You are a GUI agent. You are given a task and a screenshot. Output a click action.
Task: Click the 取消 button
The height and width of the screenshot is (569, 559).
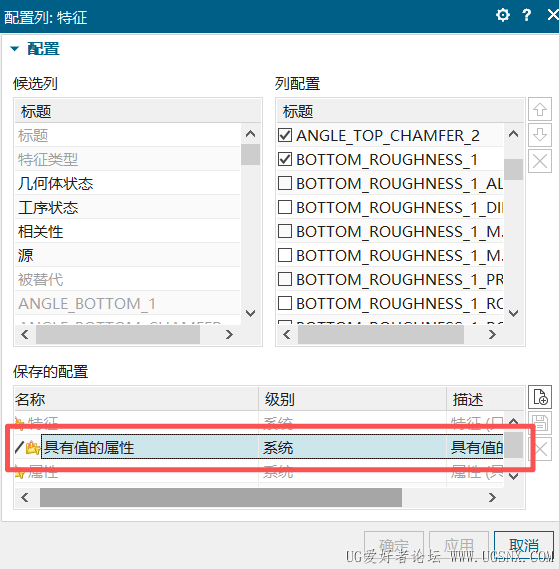coord(524,545)
